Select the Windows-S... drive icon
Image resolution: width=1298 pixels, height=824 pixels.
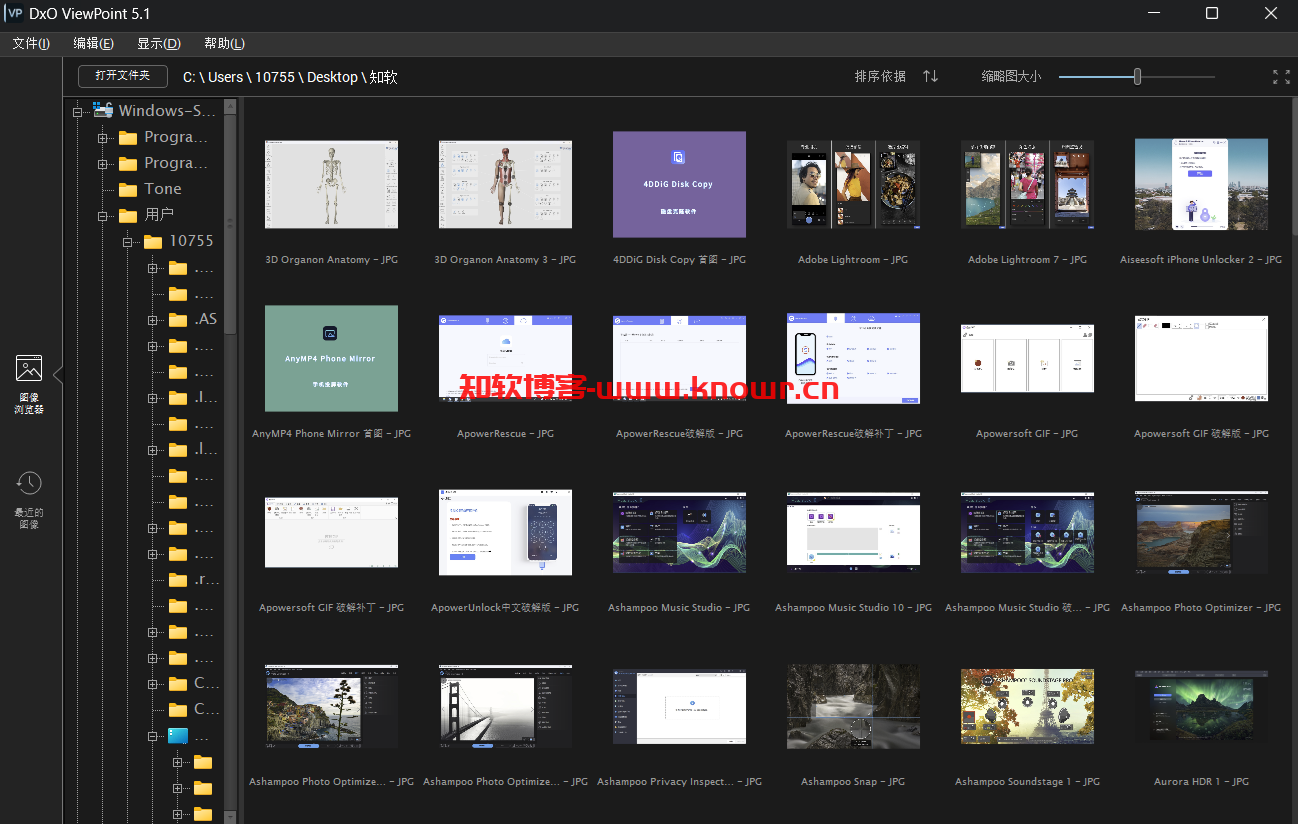[x=102, y=110]
